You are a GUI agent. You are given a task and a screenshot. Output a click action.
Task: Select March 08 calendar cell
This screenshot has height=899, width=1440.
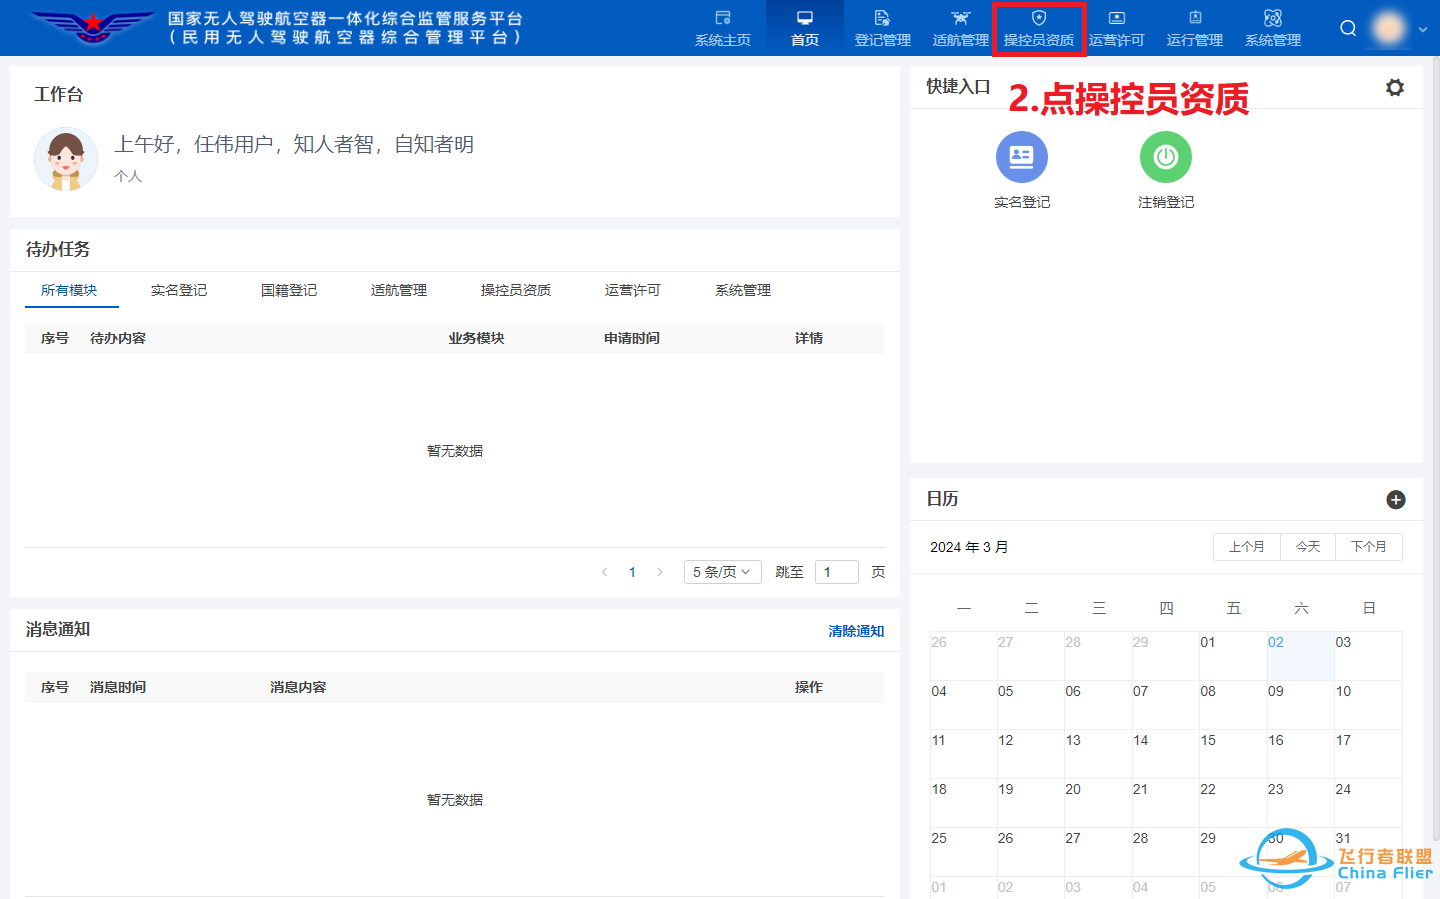click(x=1233, y=705)
